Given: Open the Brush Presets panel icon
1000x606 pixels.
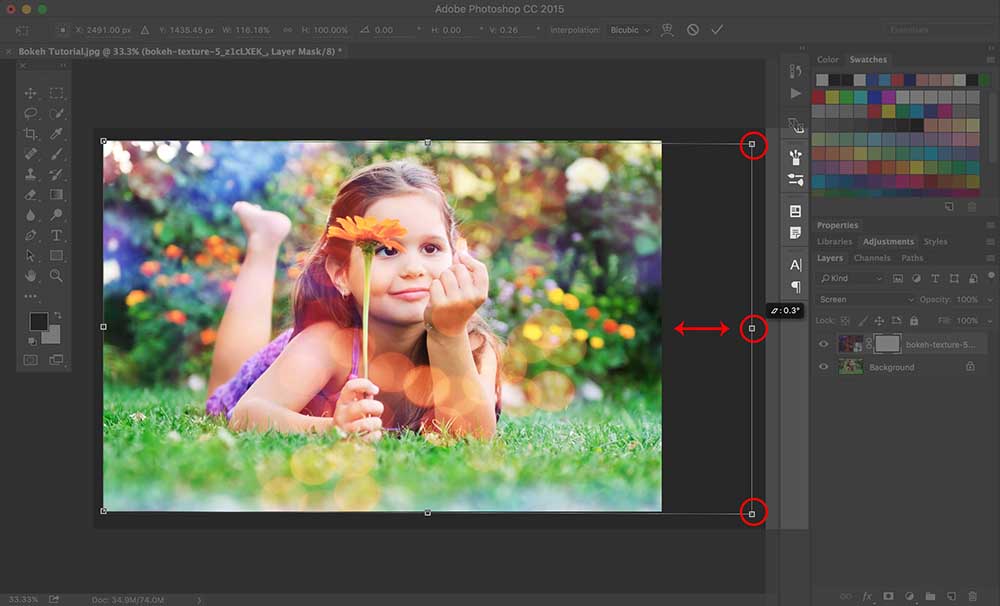Looking at the screenshot, I should point(795,180).
